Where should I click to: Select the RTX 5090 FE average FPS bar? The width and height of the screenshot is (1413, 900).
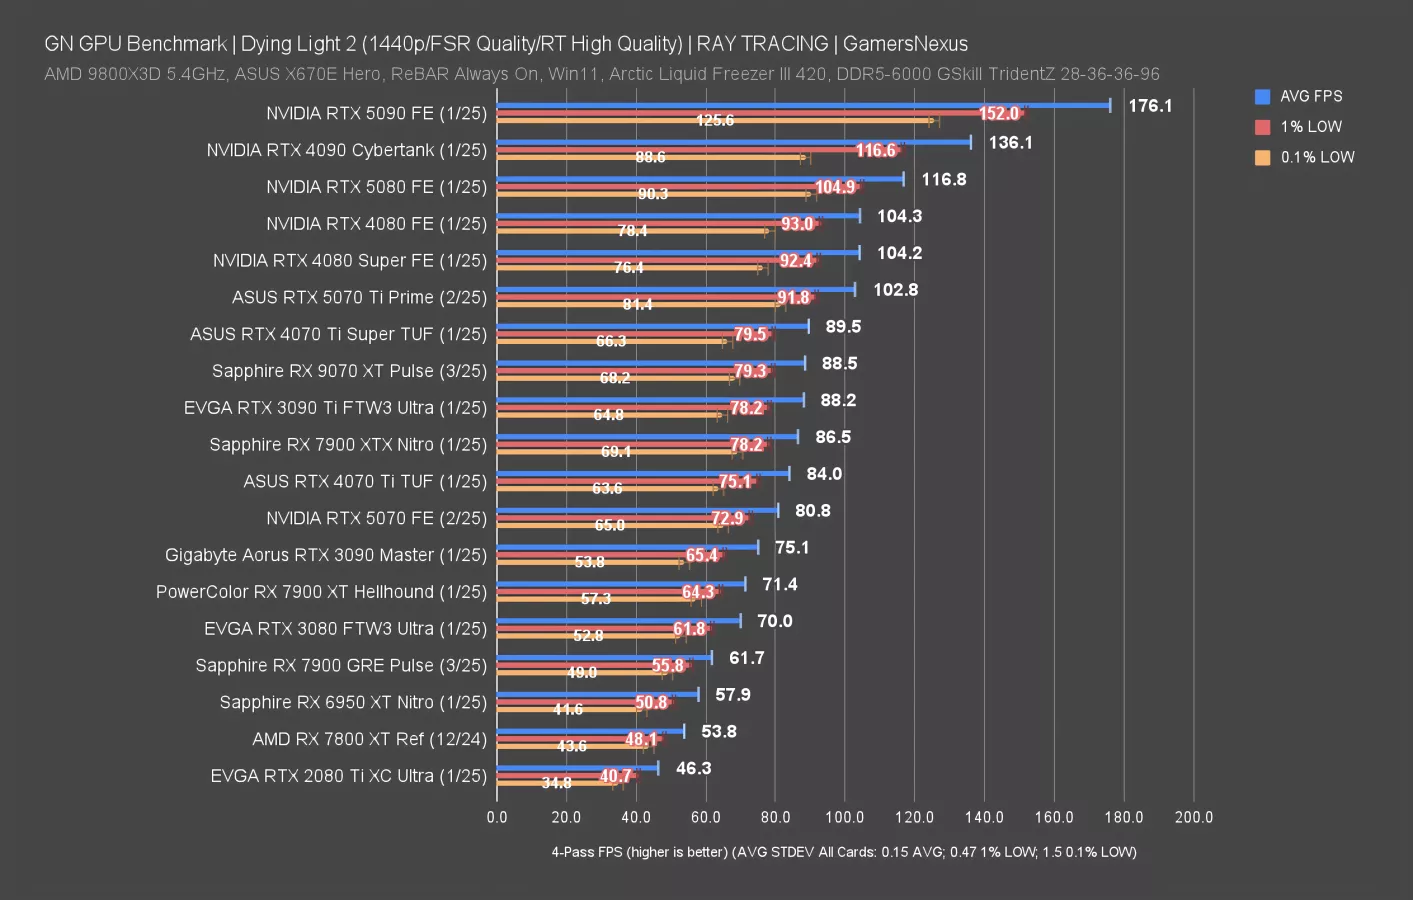pos(800,103)
